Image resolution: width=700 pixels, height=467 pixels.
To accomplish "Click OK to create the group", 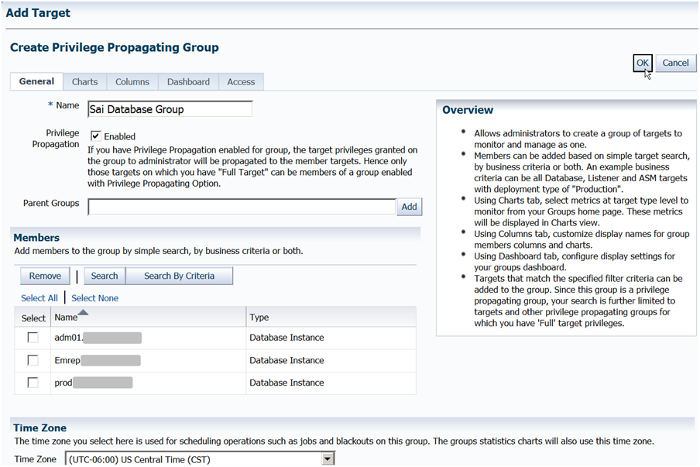I will (643, 63).
